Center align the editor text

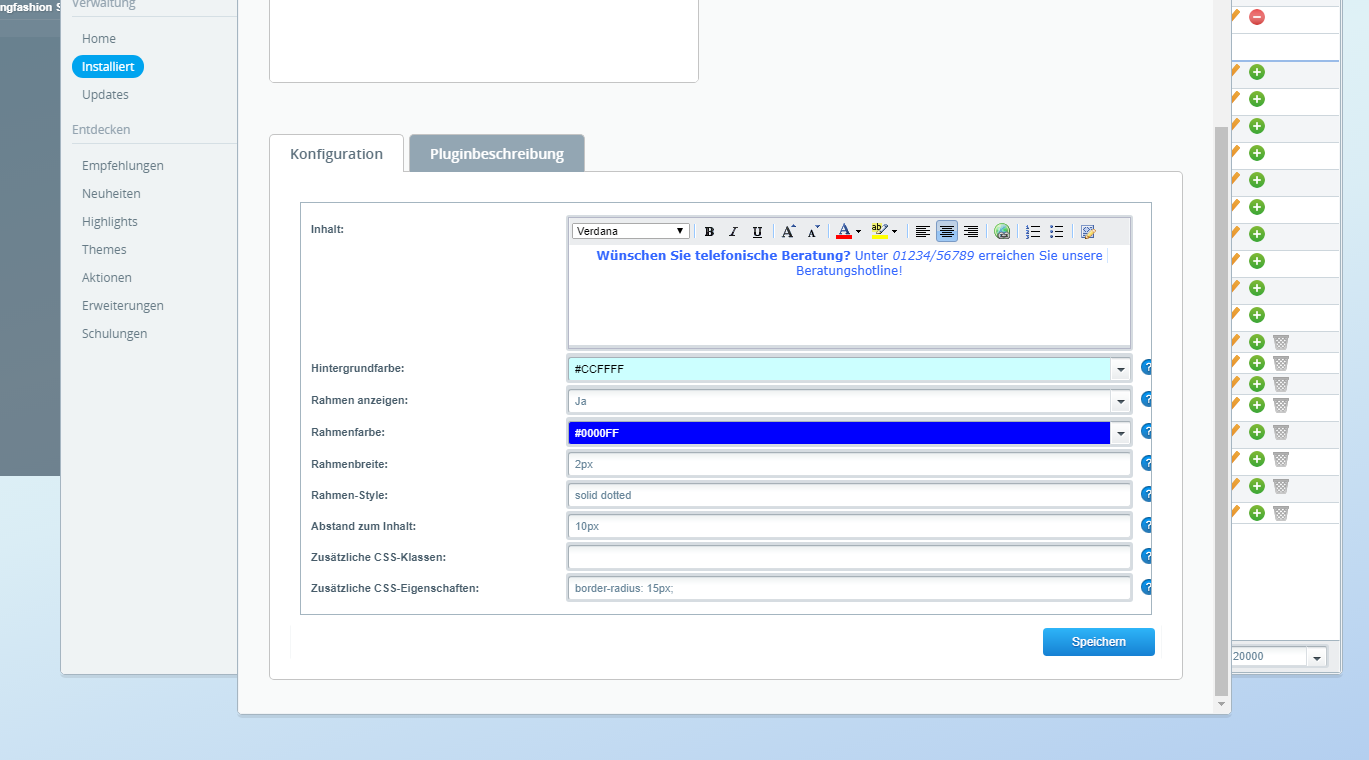tap(947, 232)
